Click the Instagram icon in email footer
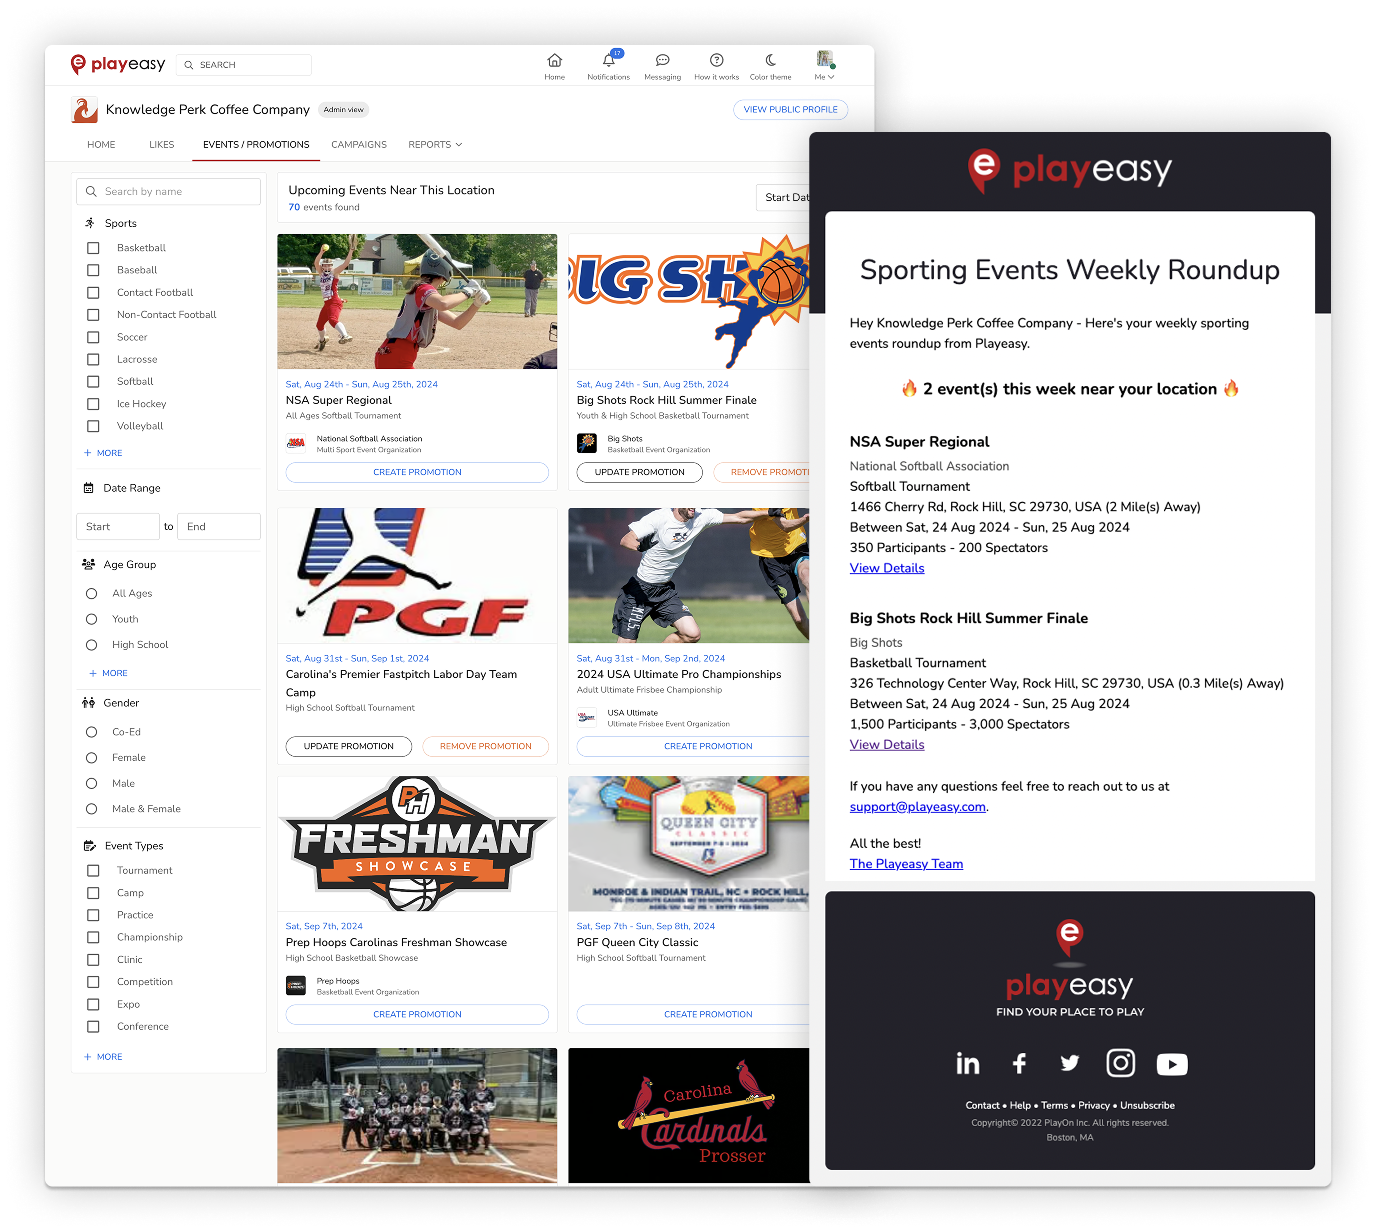 pos(1120,1063)
